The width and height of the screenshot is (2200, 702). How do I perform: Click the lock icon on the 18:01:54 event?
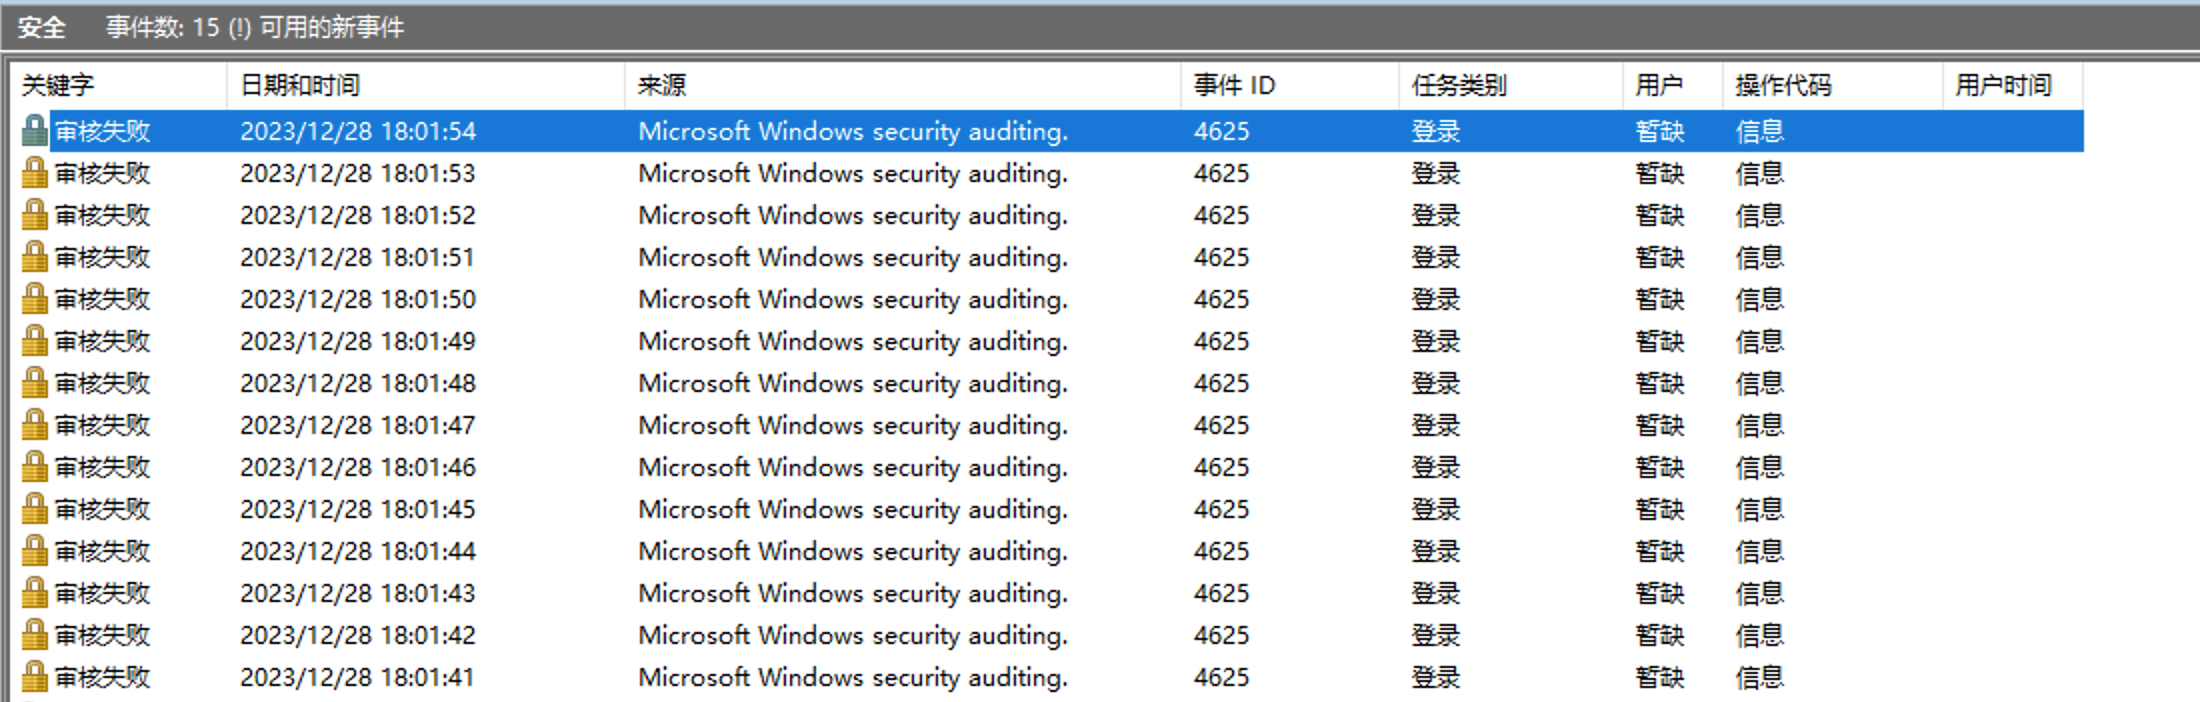click(34, 131)
